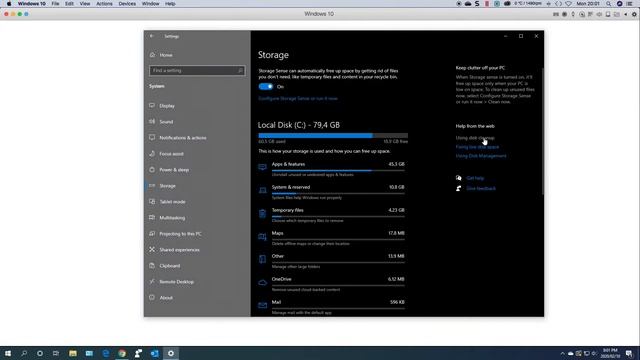Click the Apps & features monitor icon

tap(262, 167)
